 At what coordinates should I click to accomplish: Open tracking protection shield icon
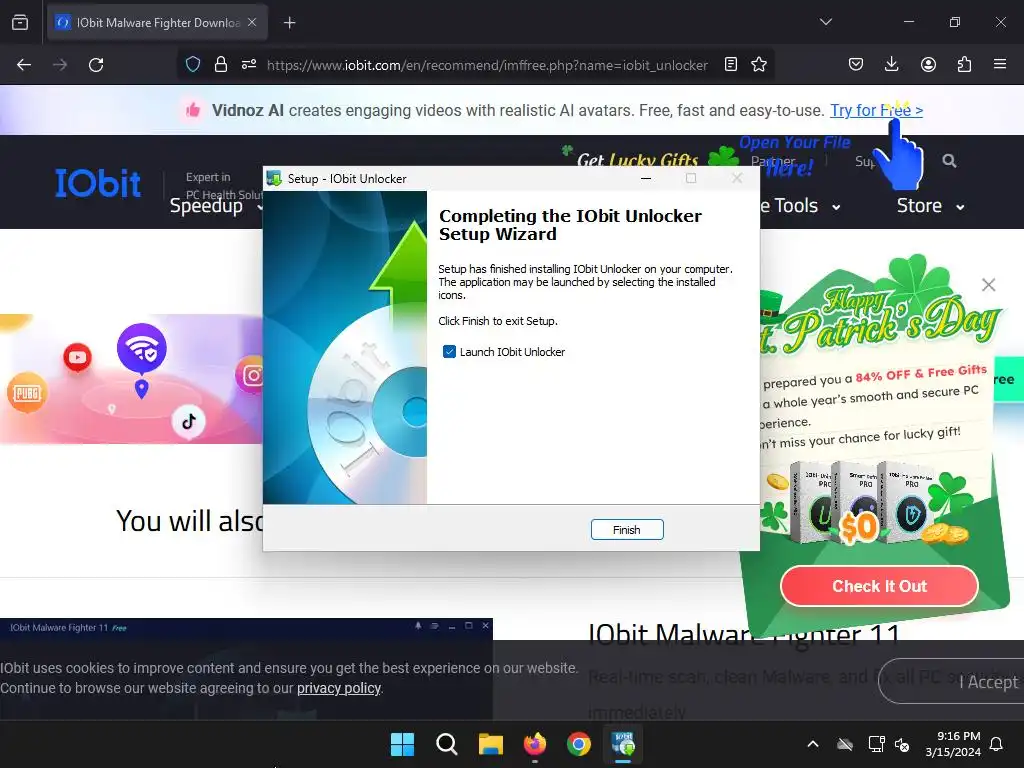tap(193, 65)
